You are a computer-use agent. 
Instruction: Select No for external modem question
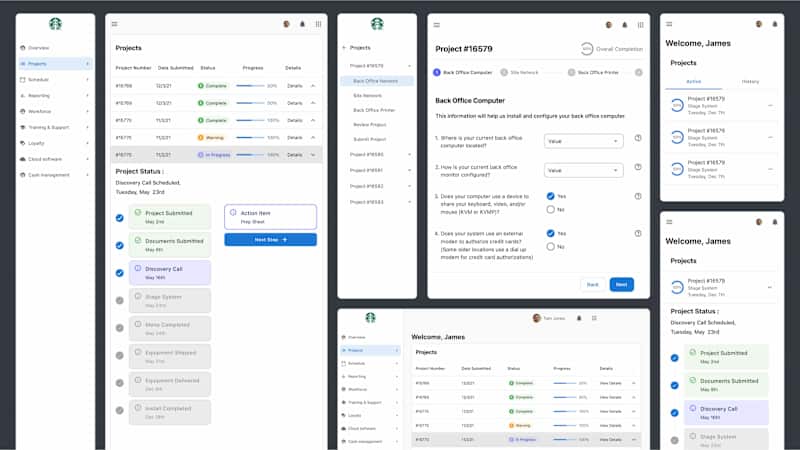[x=551, y=246]
